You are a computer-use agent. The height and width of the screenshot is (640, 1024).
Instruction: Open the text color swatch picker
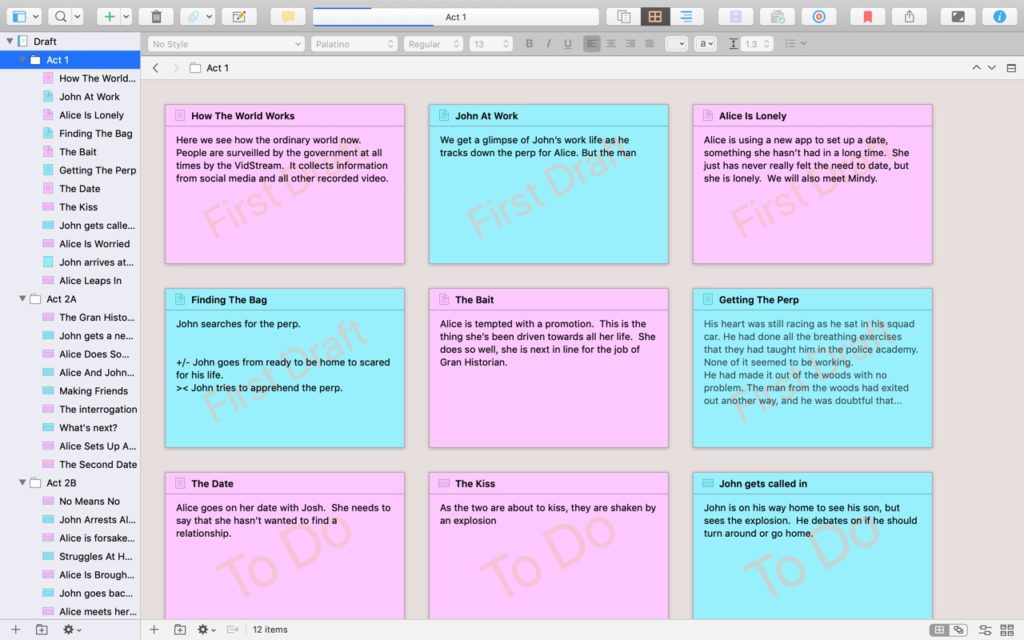click(677, 44)
